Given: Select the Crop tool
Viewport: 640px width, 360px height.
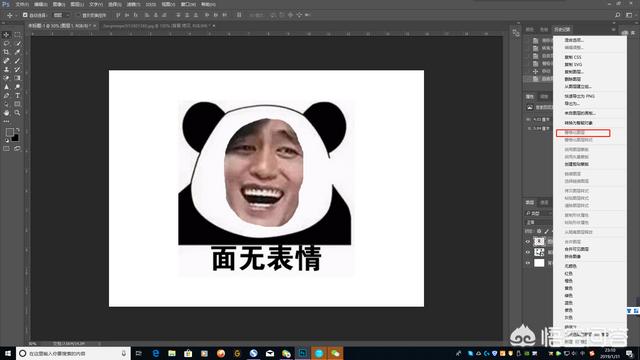Looking at the screenshot, I should pos(6,52).
